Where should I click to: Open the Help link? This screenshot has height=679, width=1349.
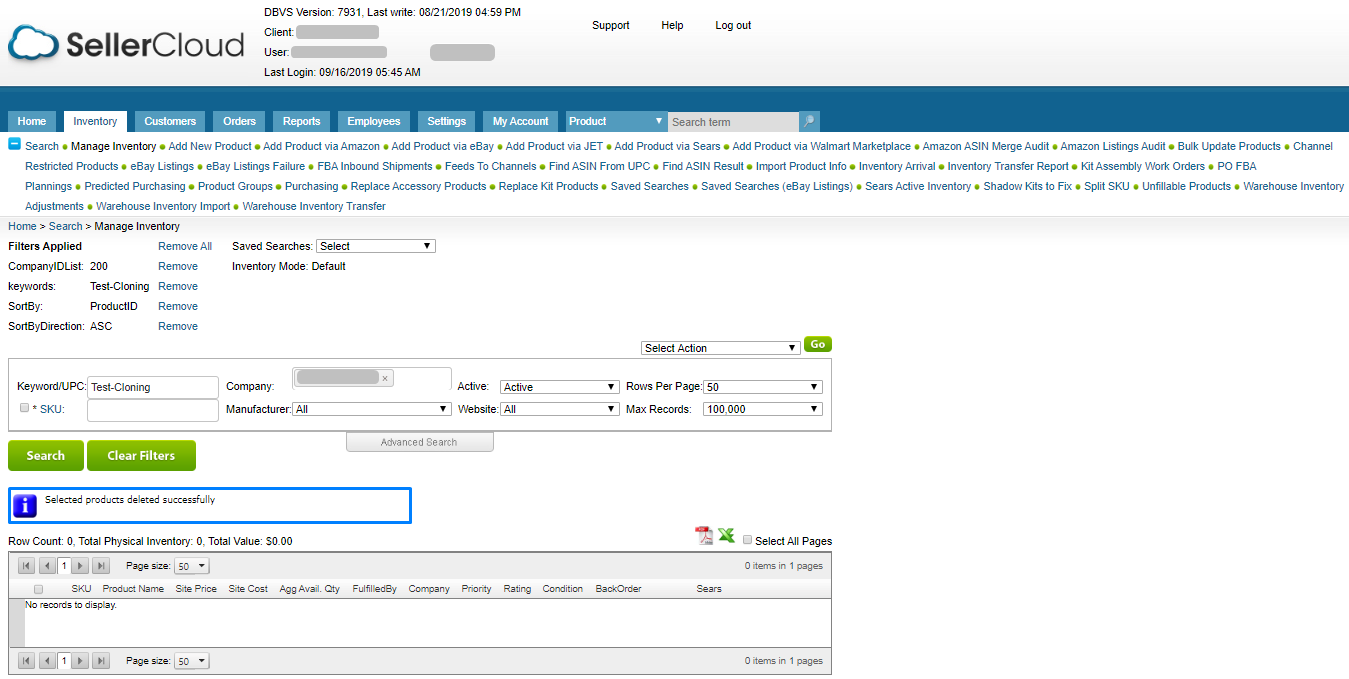click(672, 25)
